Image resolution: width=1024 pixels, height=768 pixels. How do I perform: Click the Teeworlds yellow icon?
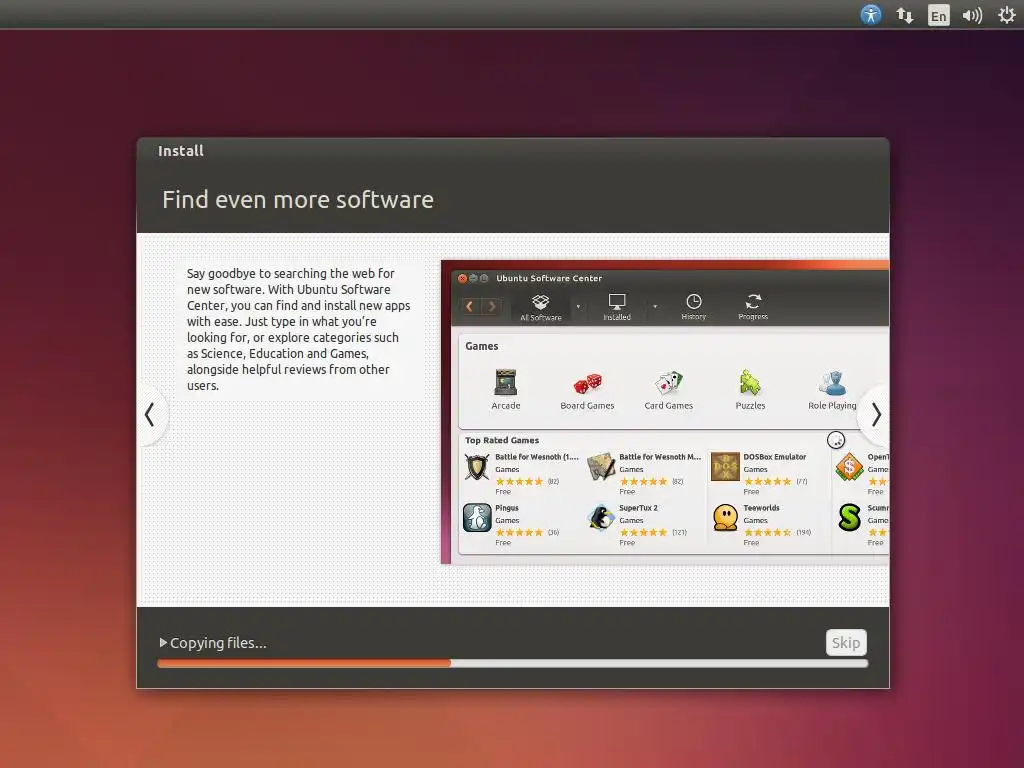726,518
